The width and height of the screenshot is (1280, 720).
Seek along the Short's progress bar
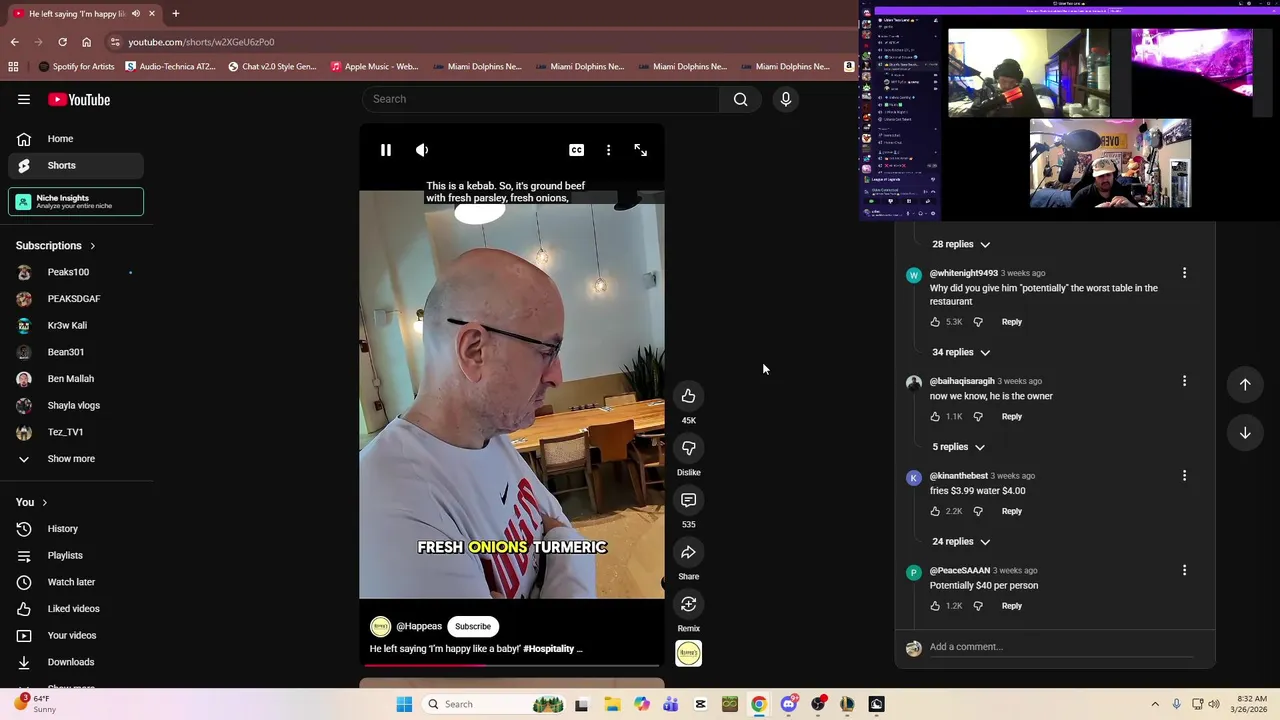(x=510, y=664)
